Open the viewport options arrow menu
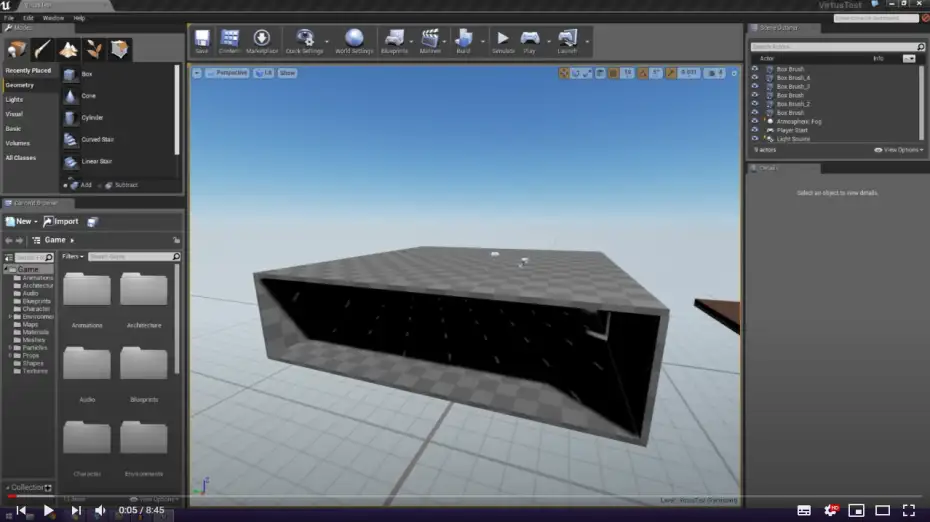Viewport: 930px width, 522px height. 197,73
